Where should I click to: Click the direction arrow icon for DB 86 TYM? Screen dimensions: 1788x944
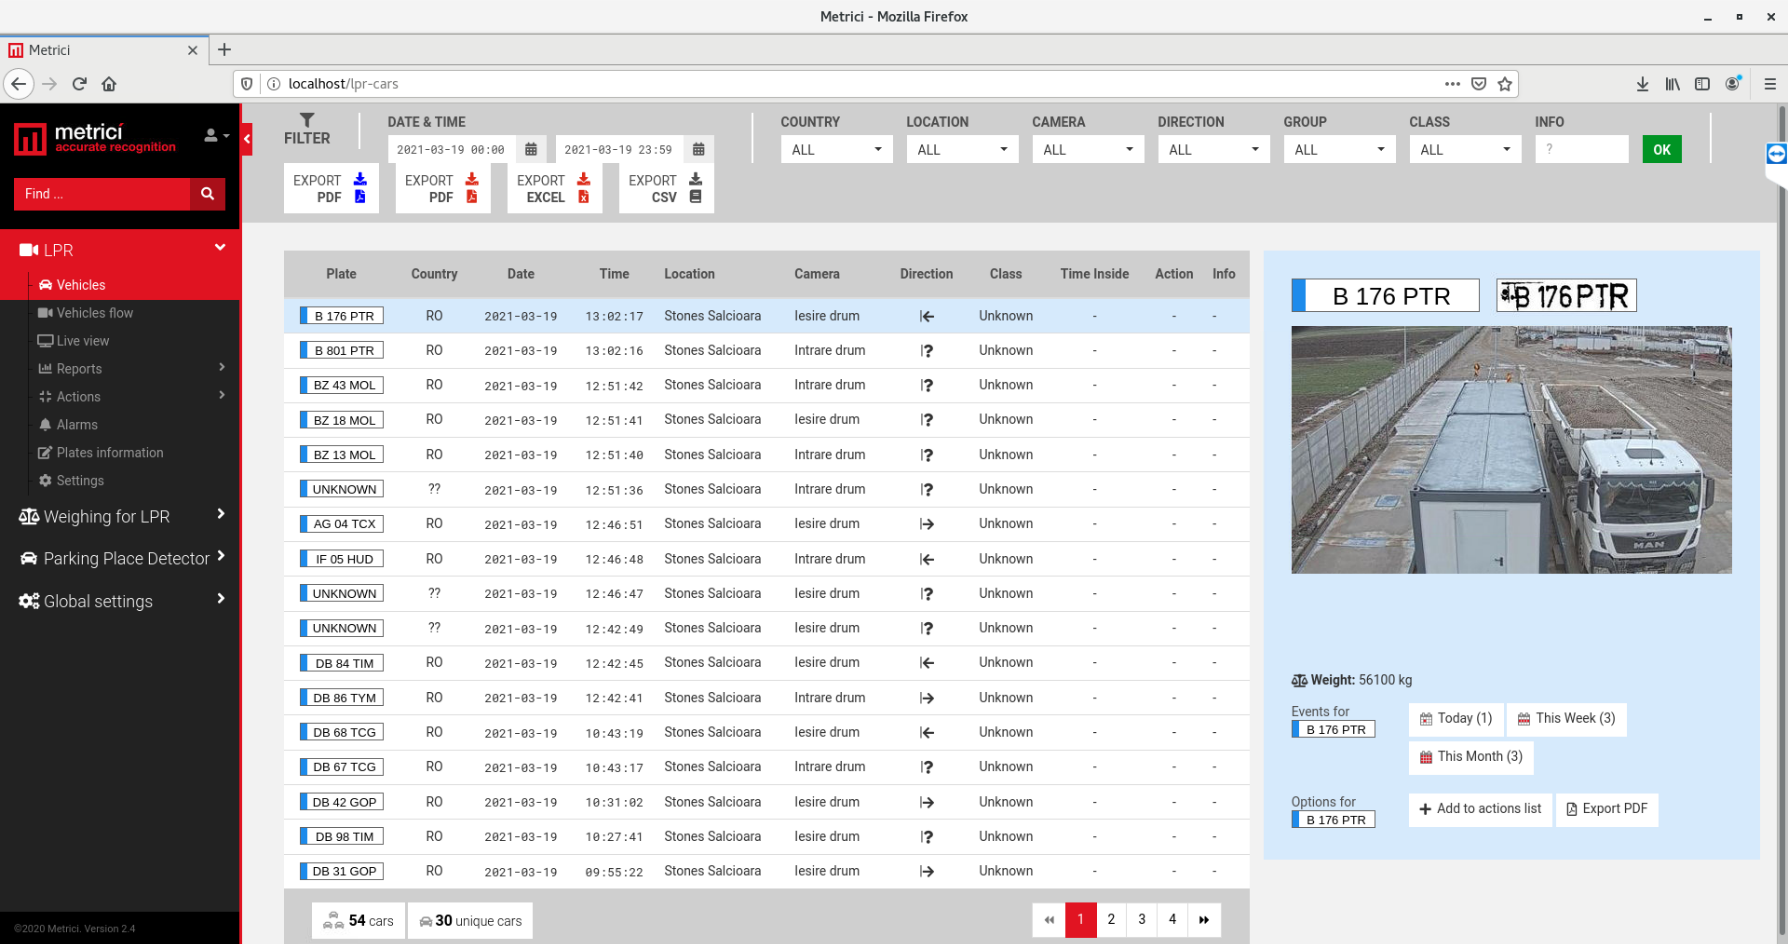coord(927,698)
